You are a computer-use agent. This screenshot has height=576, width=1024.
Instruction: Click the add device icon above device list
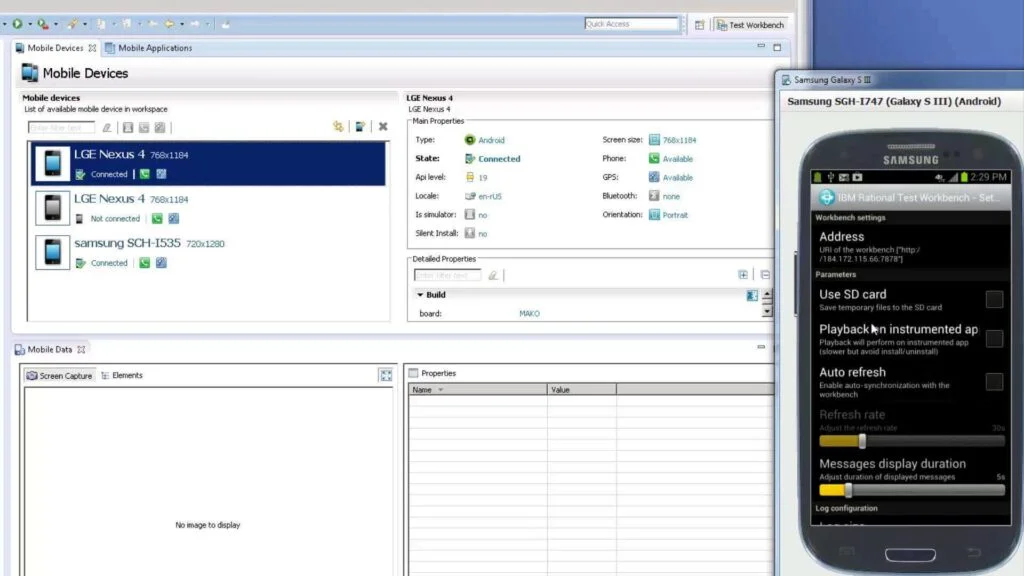click(360, 126)
